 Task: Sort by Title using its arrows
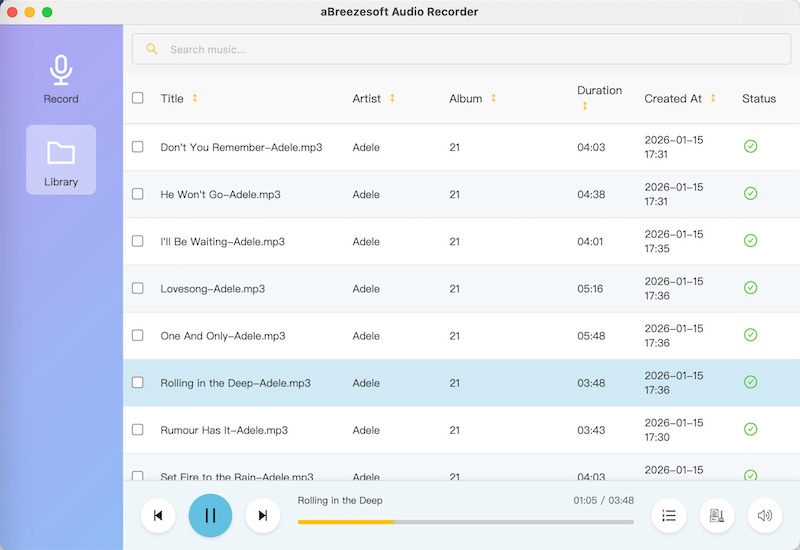point(195,98)
